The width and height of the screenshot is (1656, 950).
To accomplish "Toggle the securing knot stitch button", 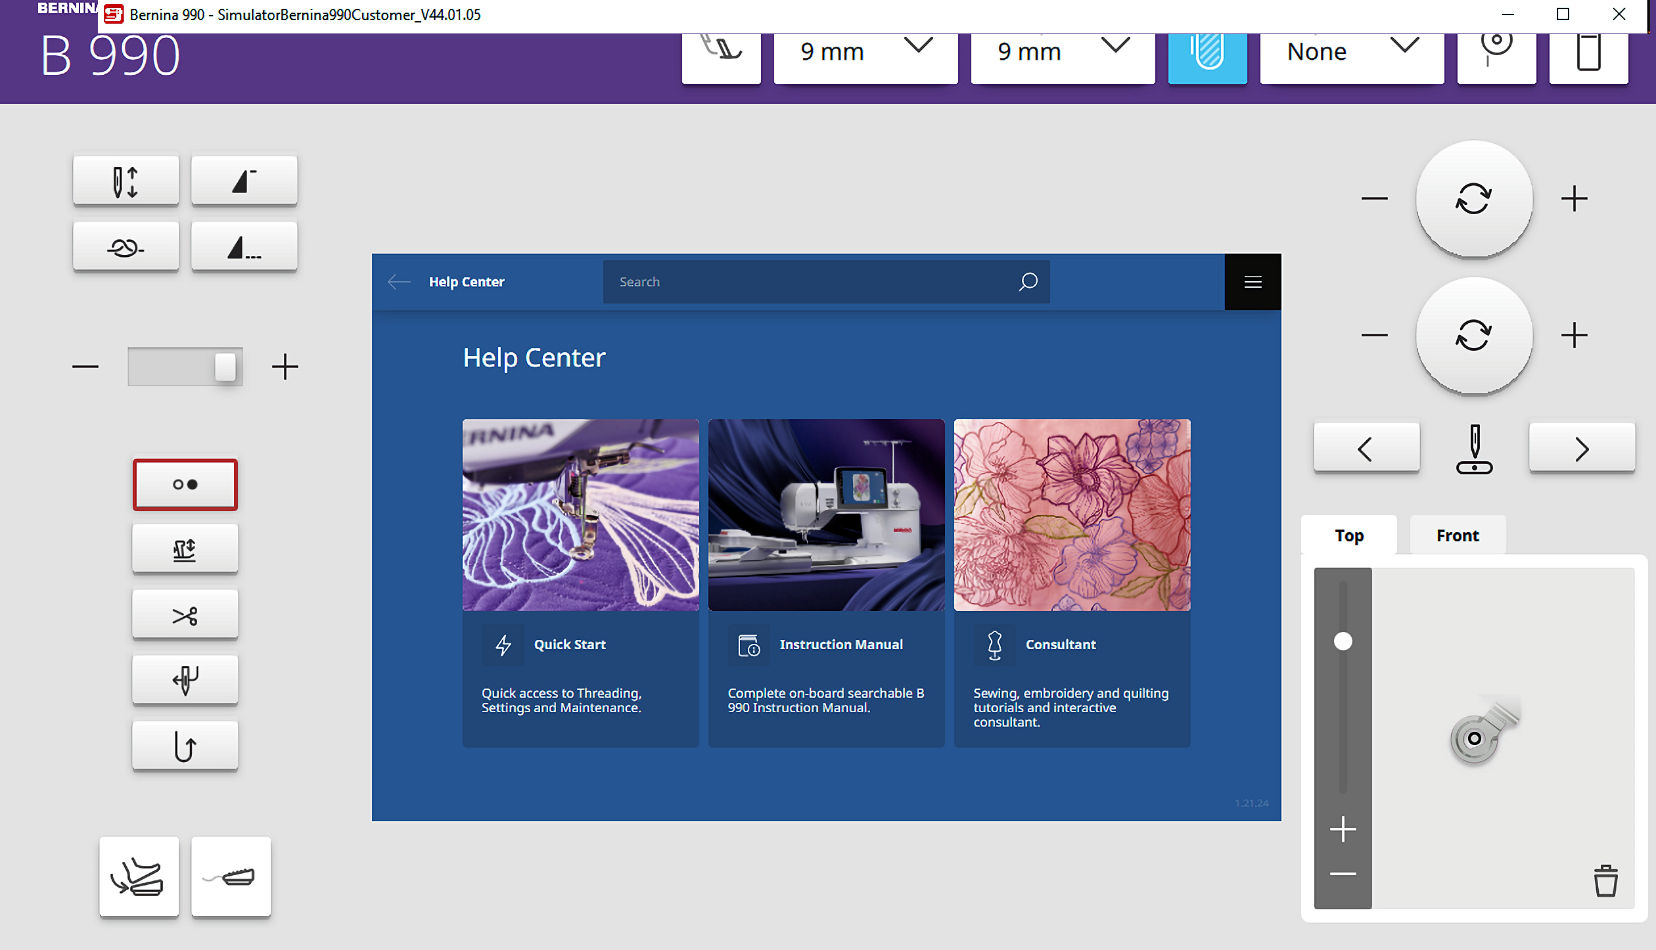I will click(x=126, y=247).
